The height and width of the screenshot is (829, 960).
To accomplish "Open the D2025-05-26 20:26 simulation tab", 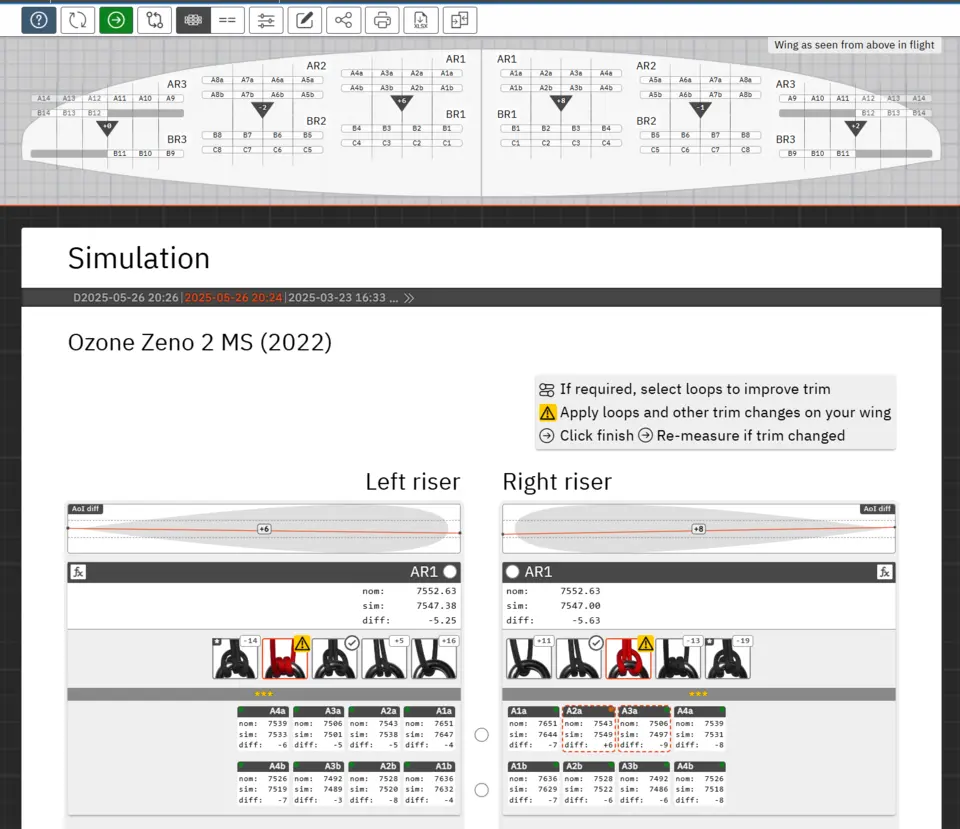I will 126,298.
